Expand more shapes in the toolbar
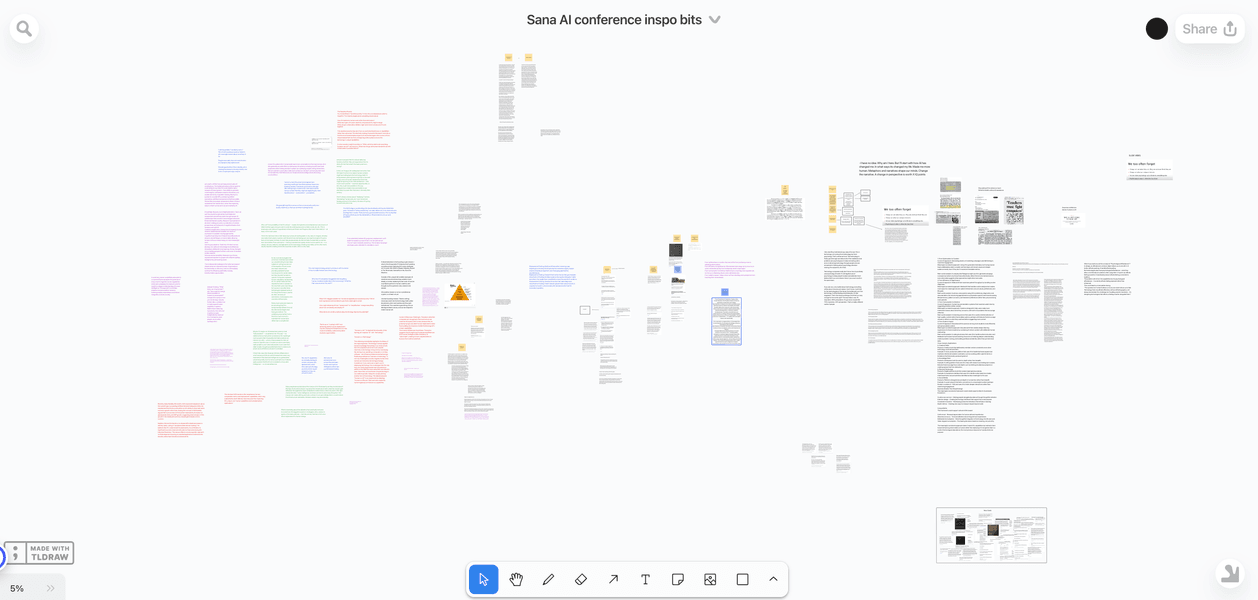This screenshot has height=600, width=1258. point(773,579)
